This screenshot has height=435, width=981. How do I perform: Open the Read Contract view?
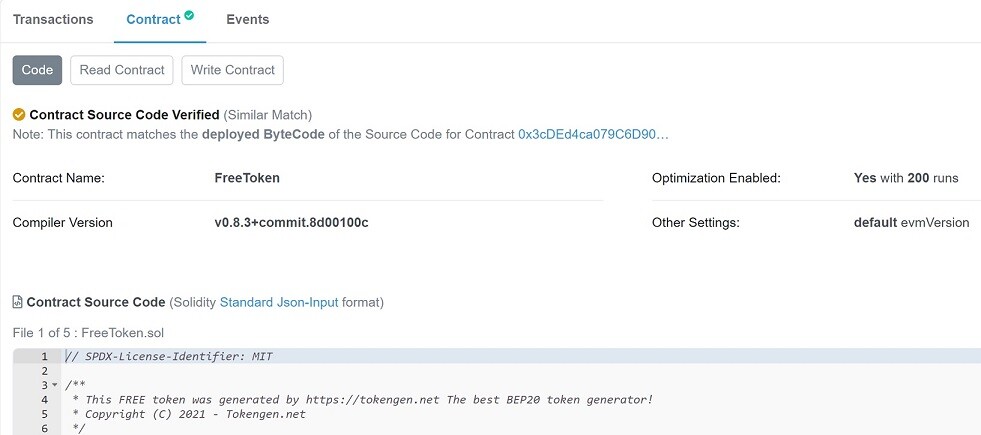coord(122,70)
